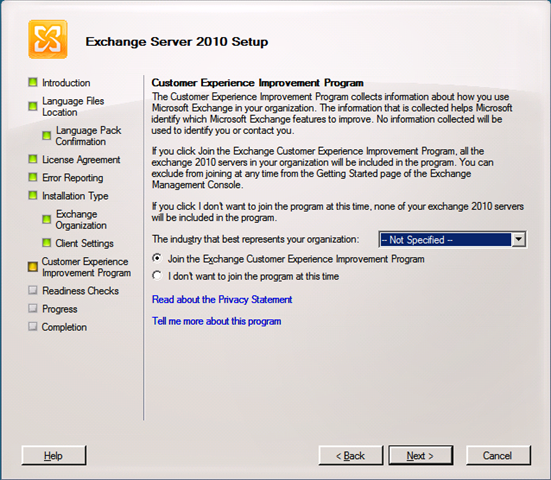The height and width of the screenshot is (480, 551).
Task: Open Help for this setup page
Action: click(53, 455)
